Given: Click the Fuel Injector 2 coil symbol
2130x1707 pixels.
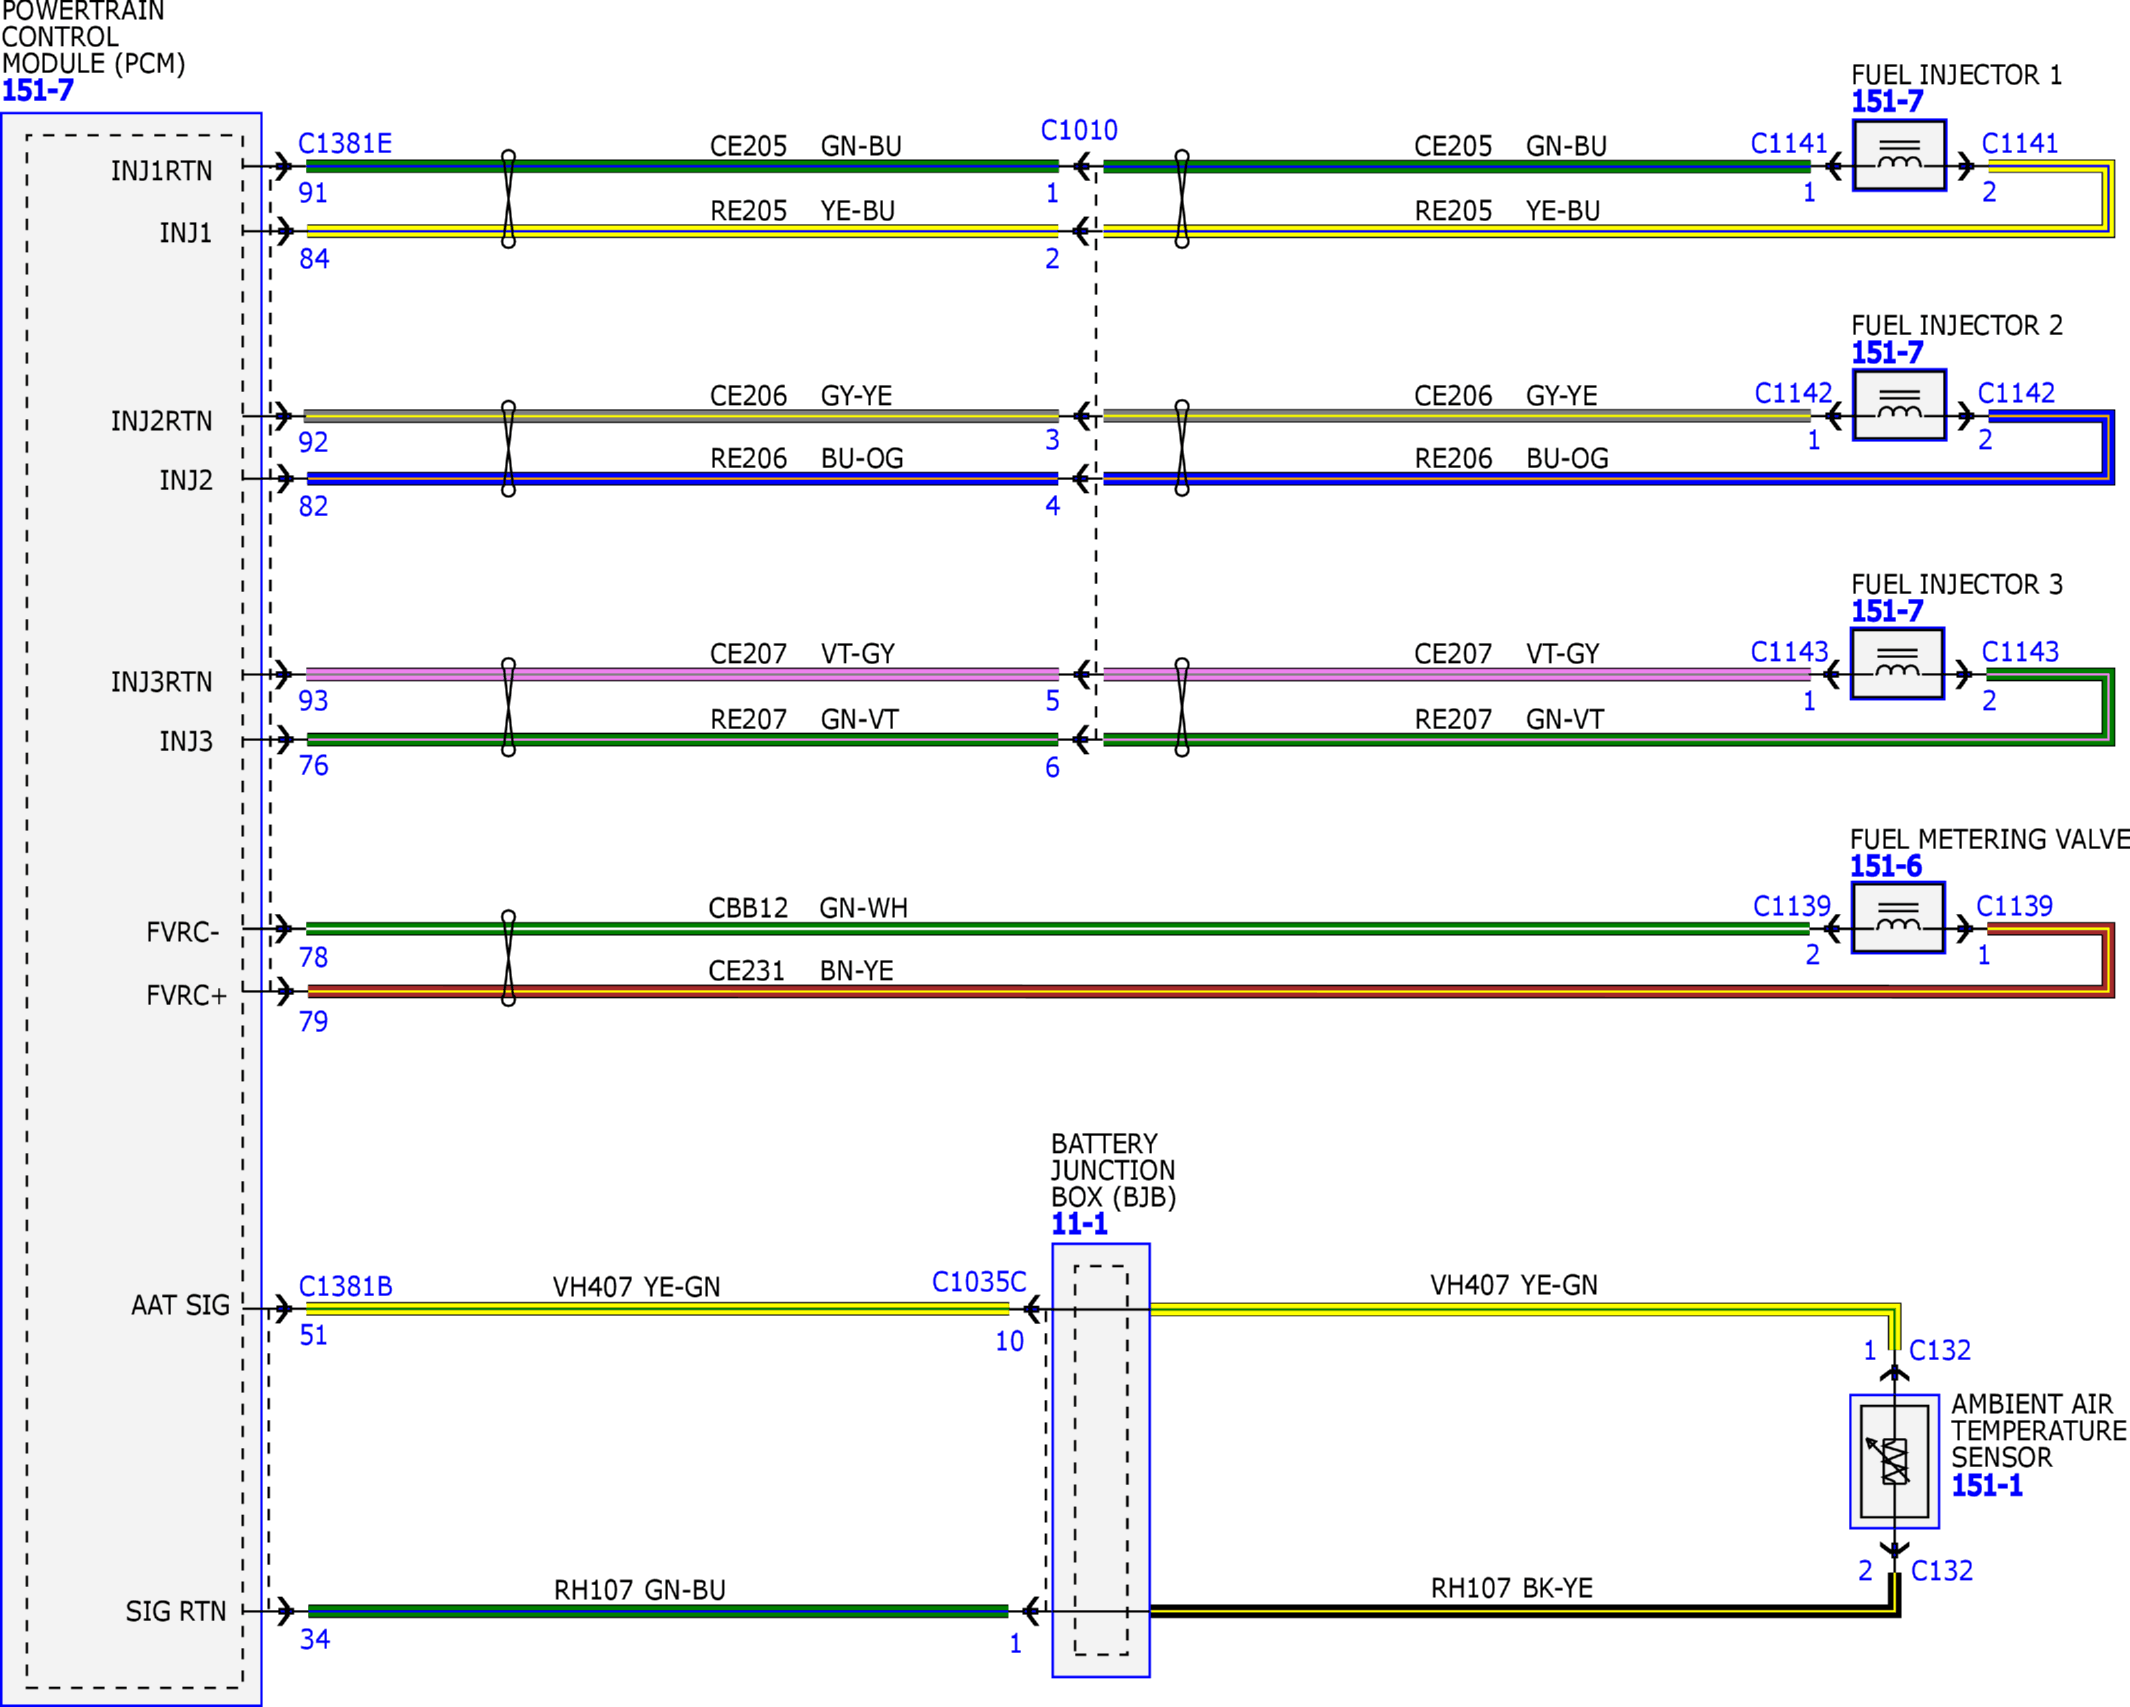Looking at the screenshot, I should 1899,405.
